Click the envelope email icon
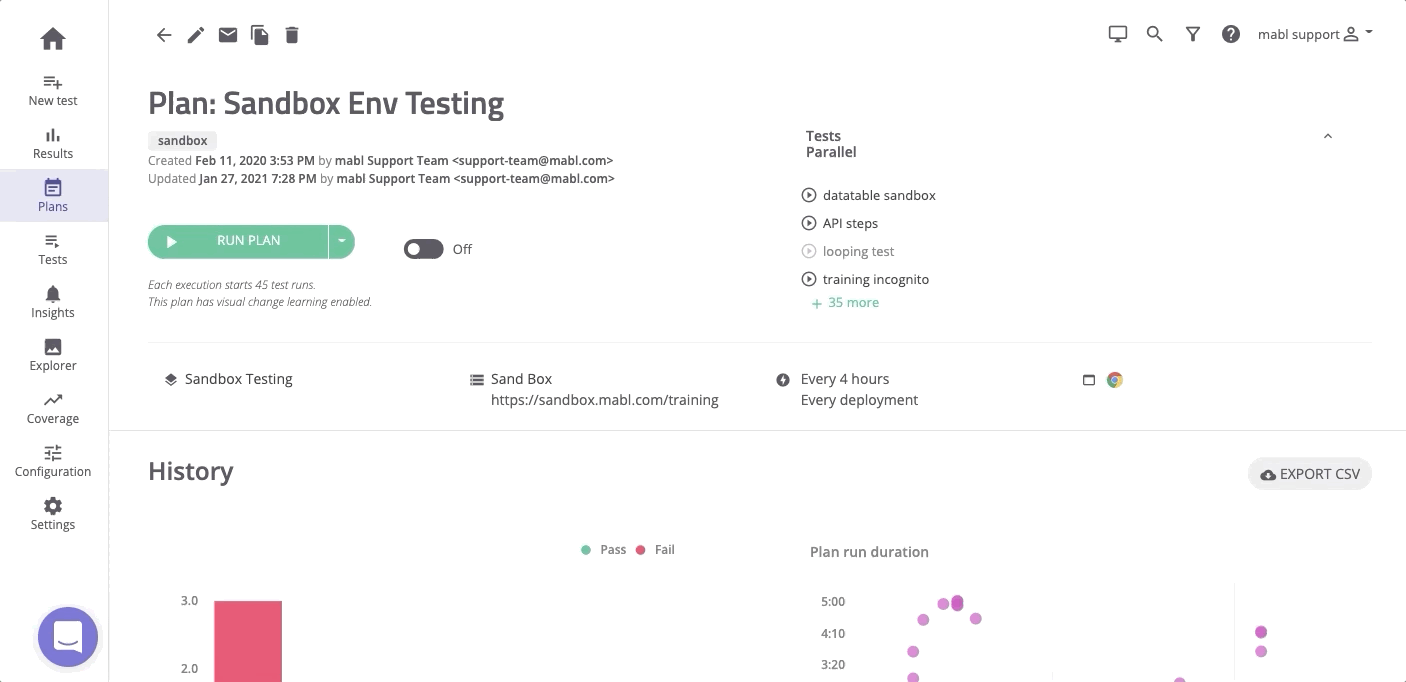This screenshot has height=682, width=1406. tap(228, 35)
